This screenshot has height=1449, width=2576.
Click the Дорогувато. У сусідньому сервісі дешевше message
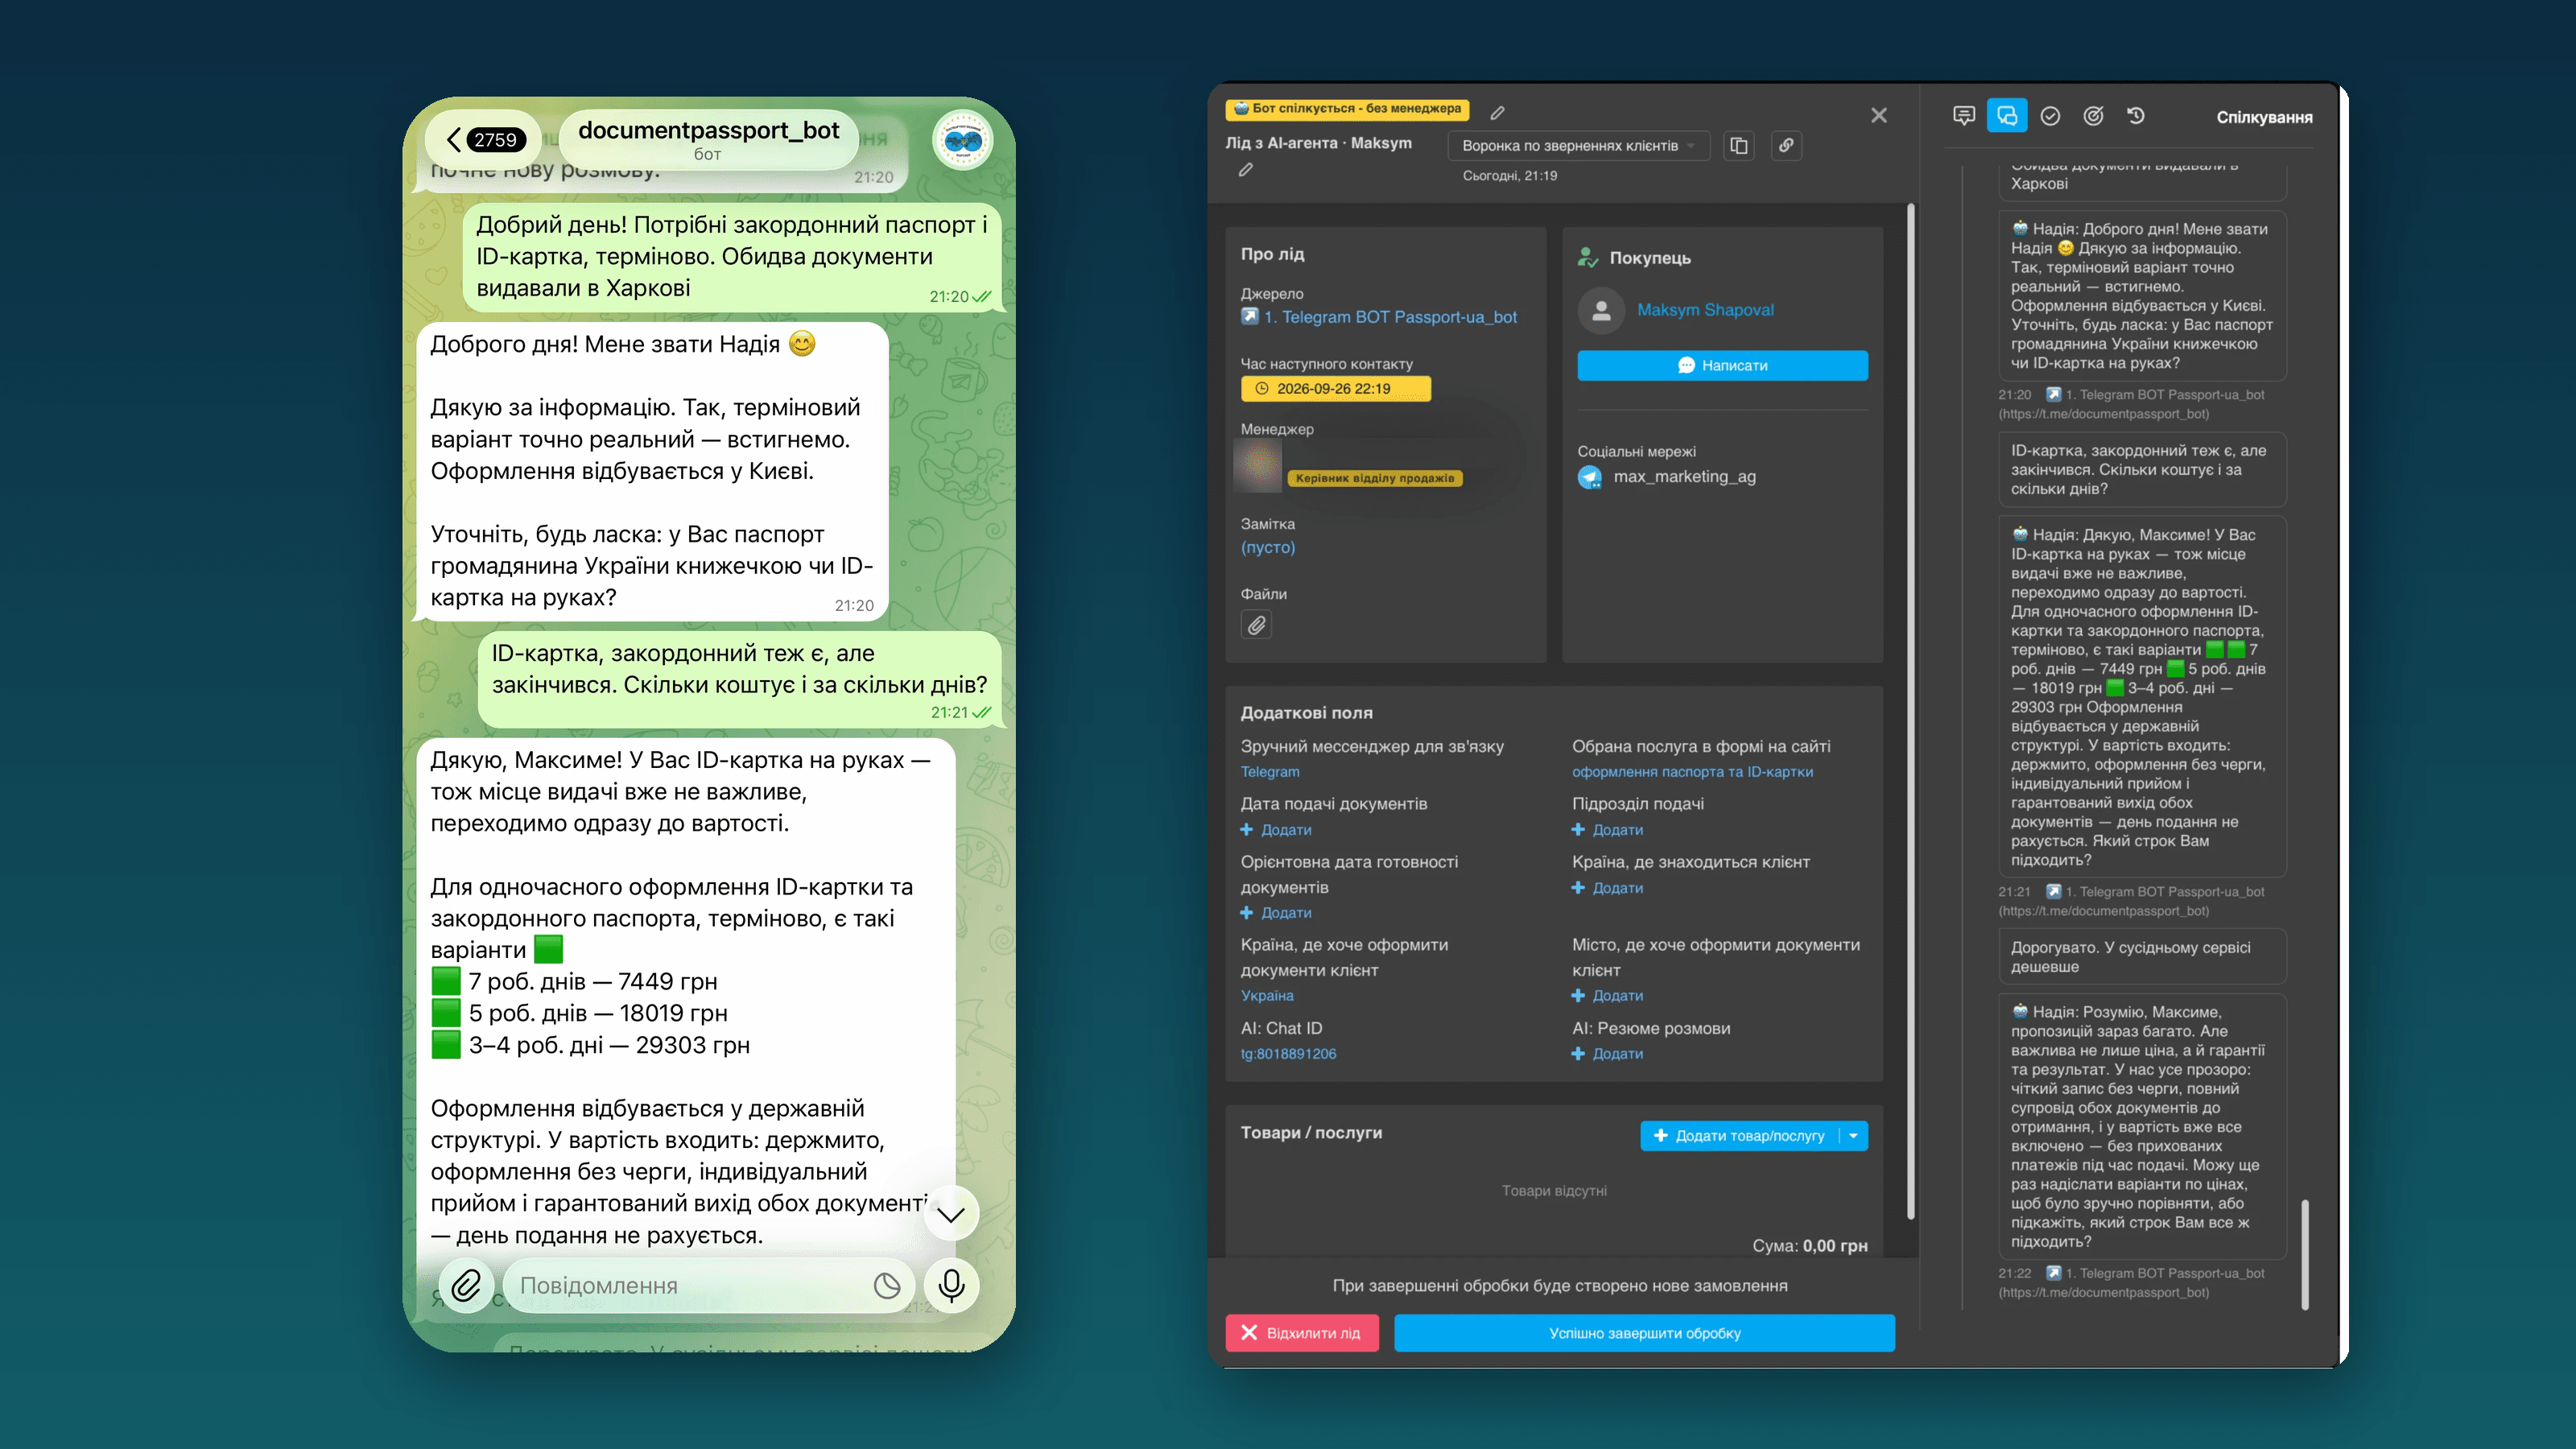click(2141, 957)
